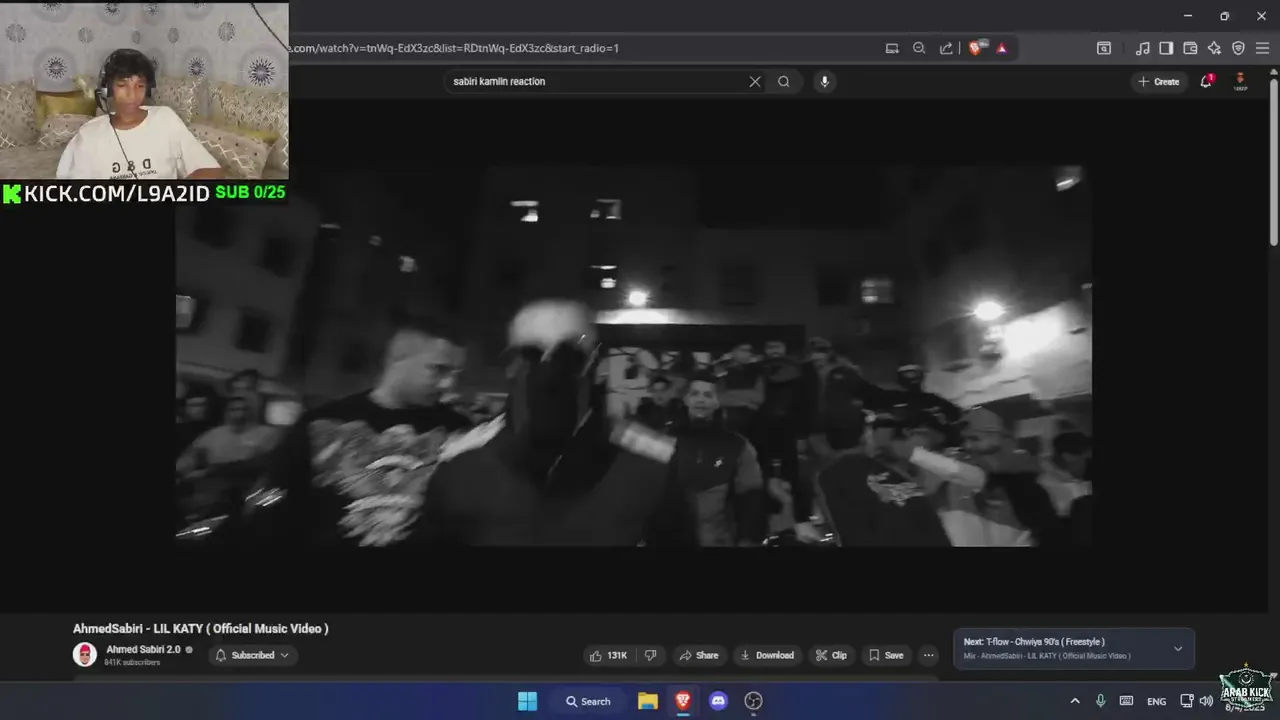Start voice search with the microphone
The height and width of the screenshot is (720, 1280).
point(824,82)
